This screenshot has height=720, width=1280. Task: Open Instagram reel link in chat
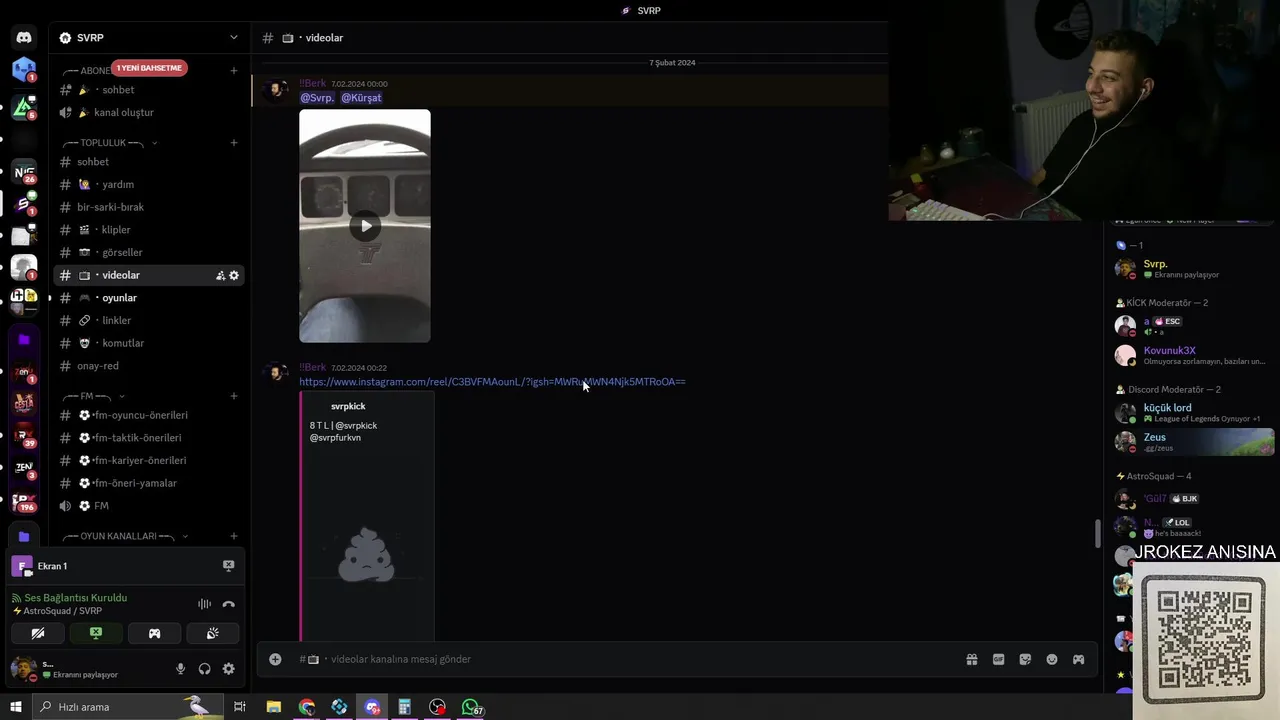tap(492, 382)
